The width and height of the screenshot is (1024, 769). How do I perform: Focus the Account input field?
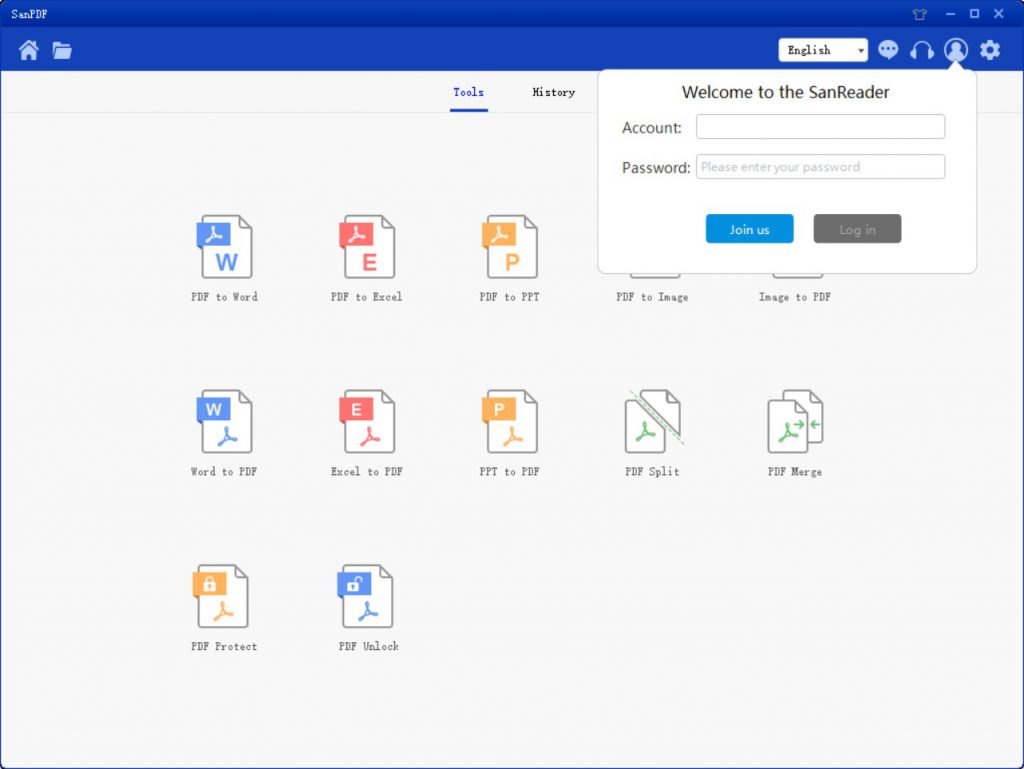820,127
